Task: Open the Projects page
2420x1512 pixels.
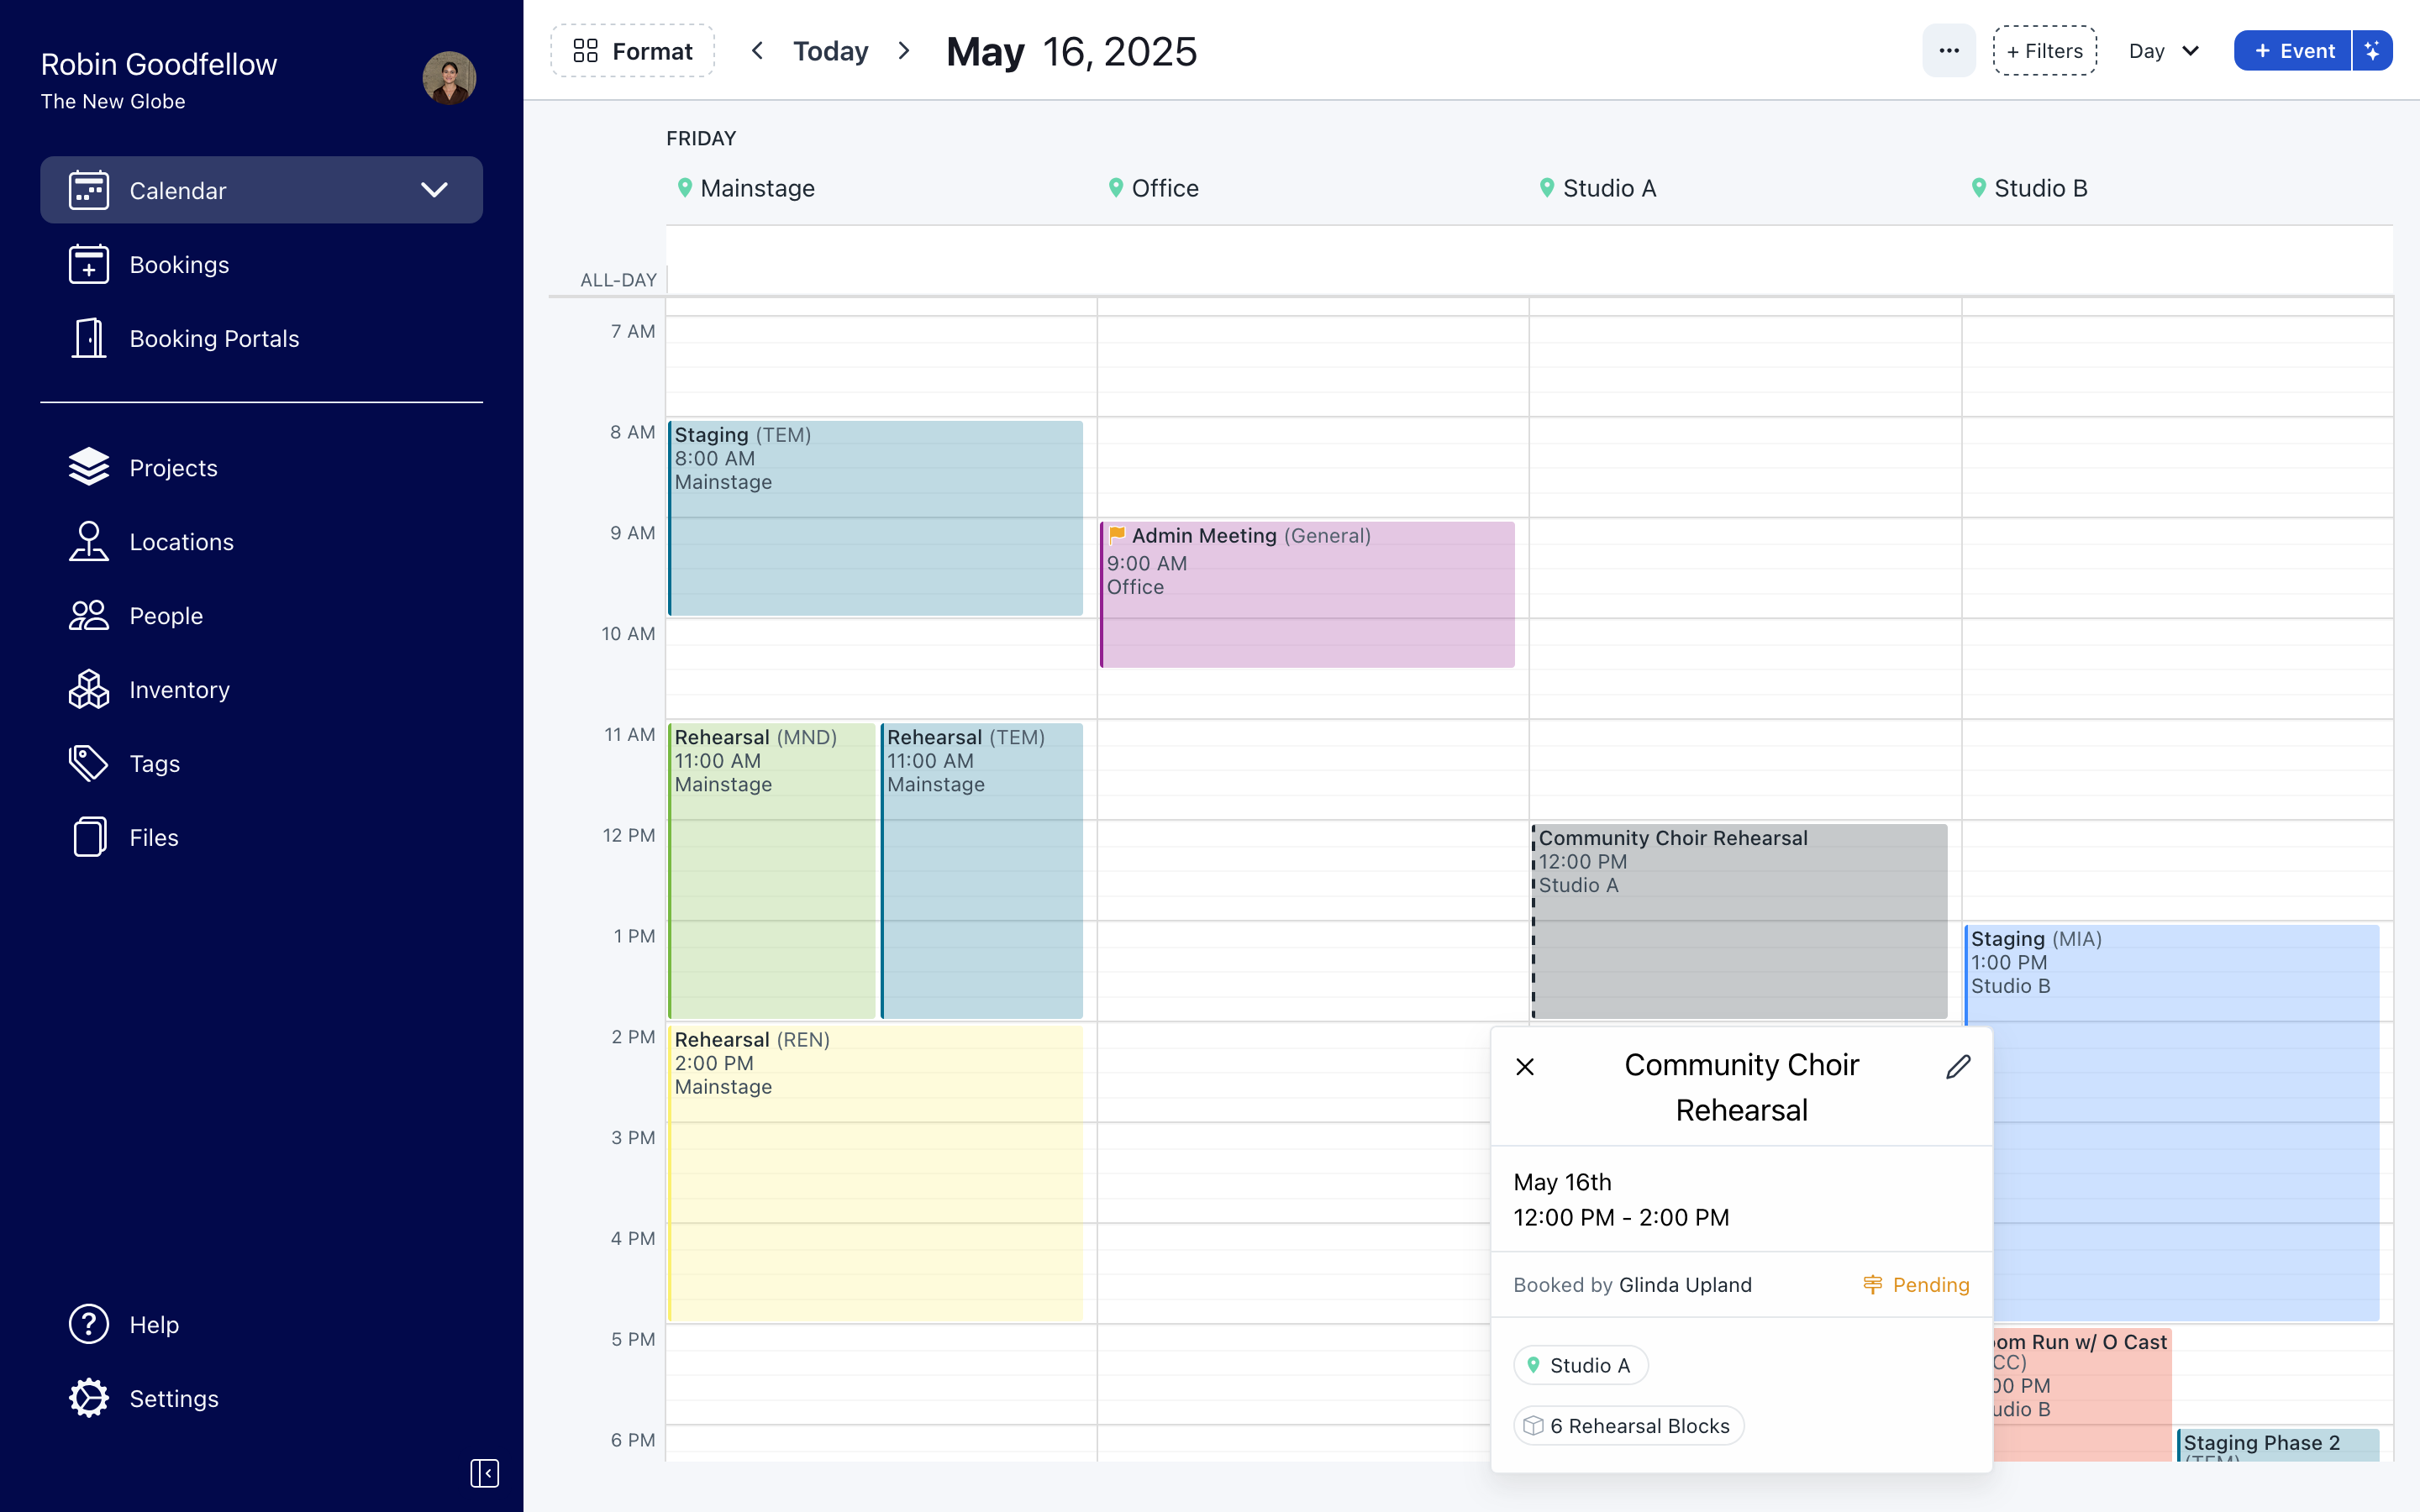Action: coord(173,468)
